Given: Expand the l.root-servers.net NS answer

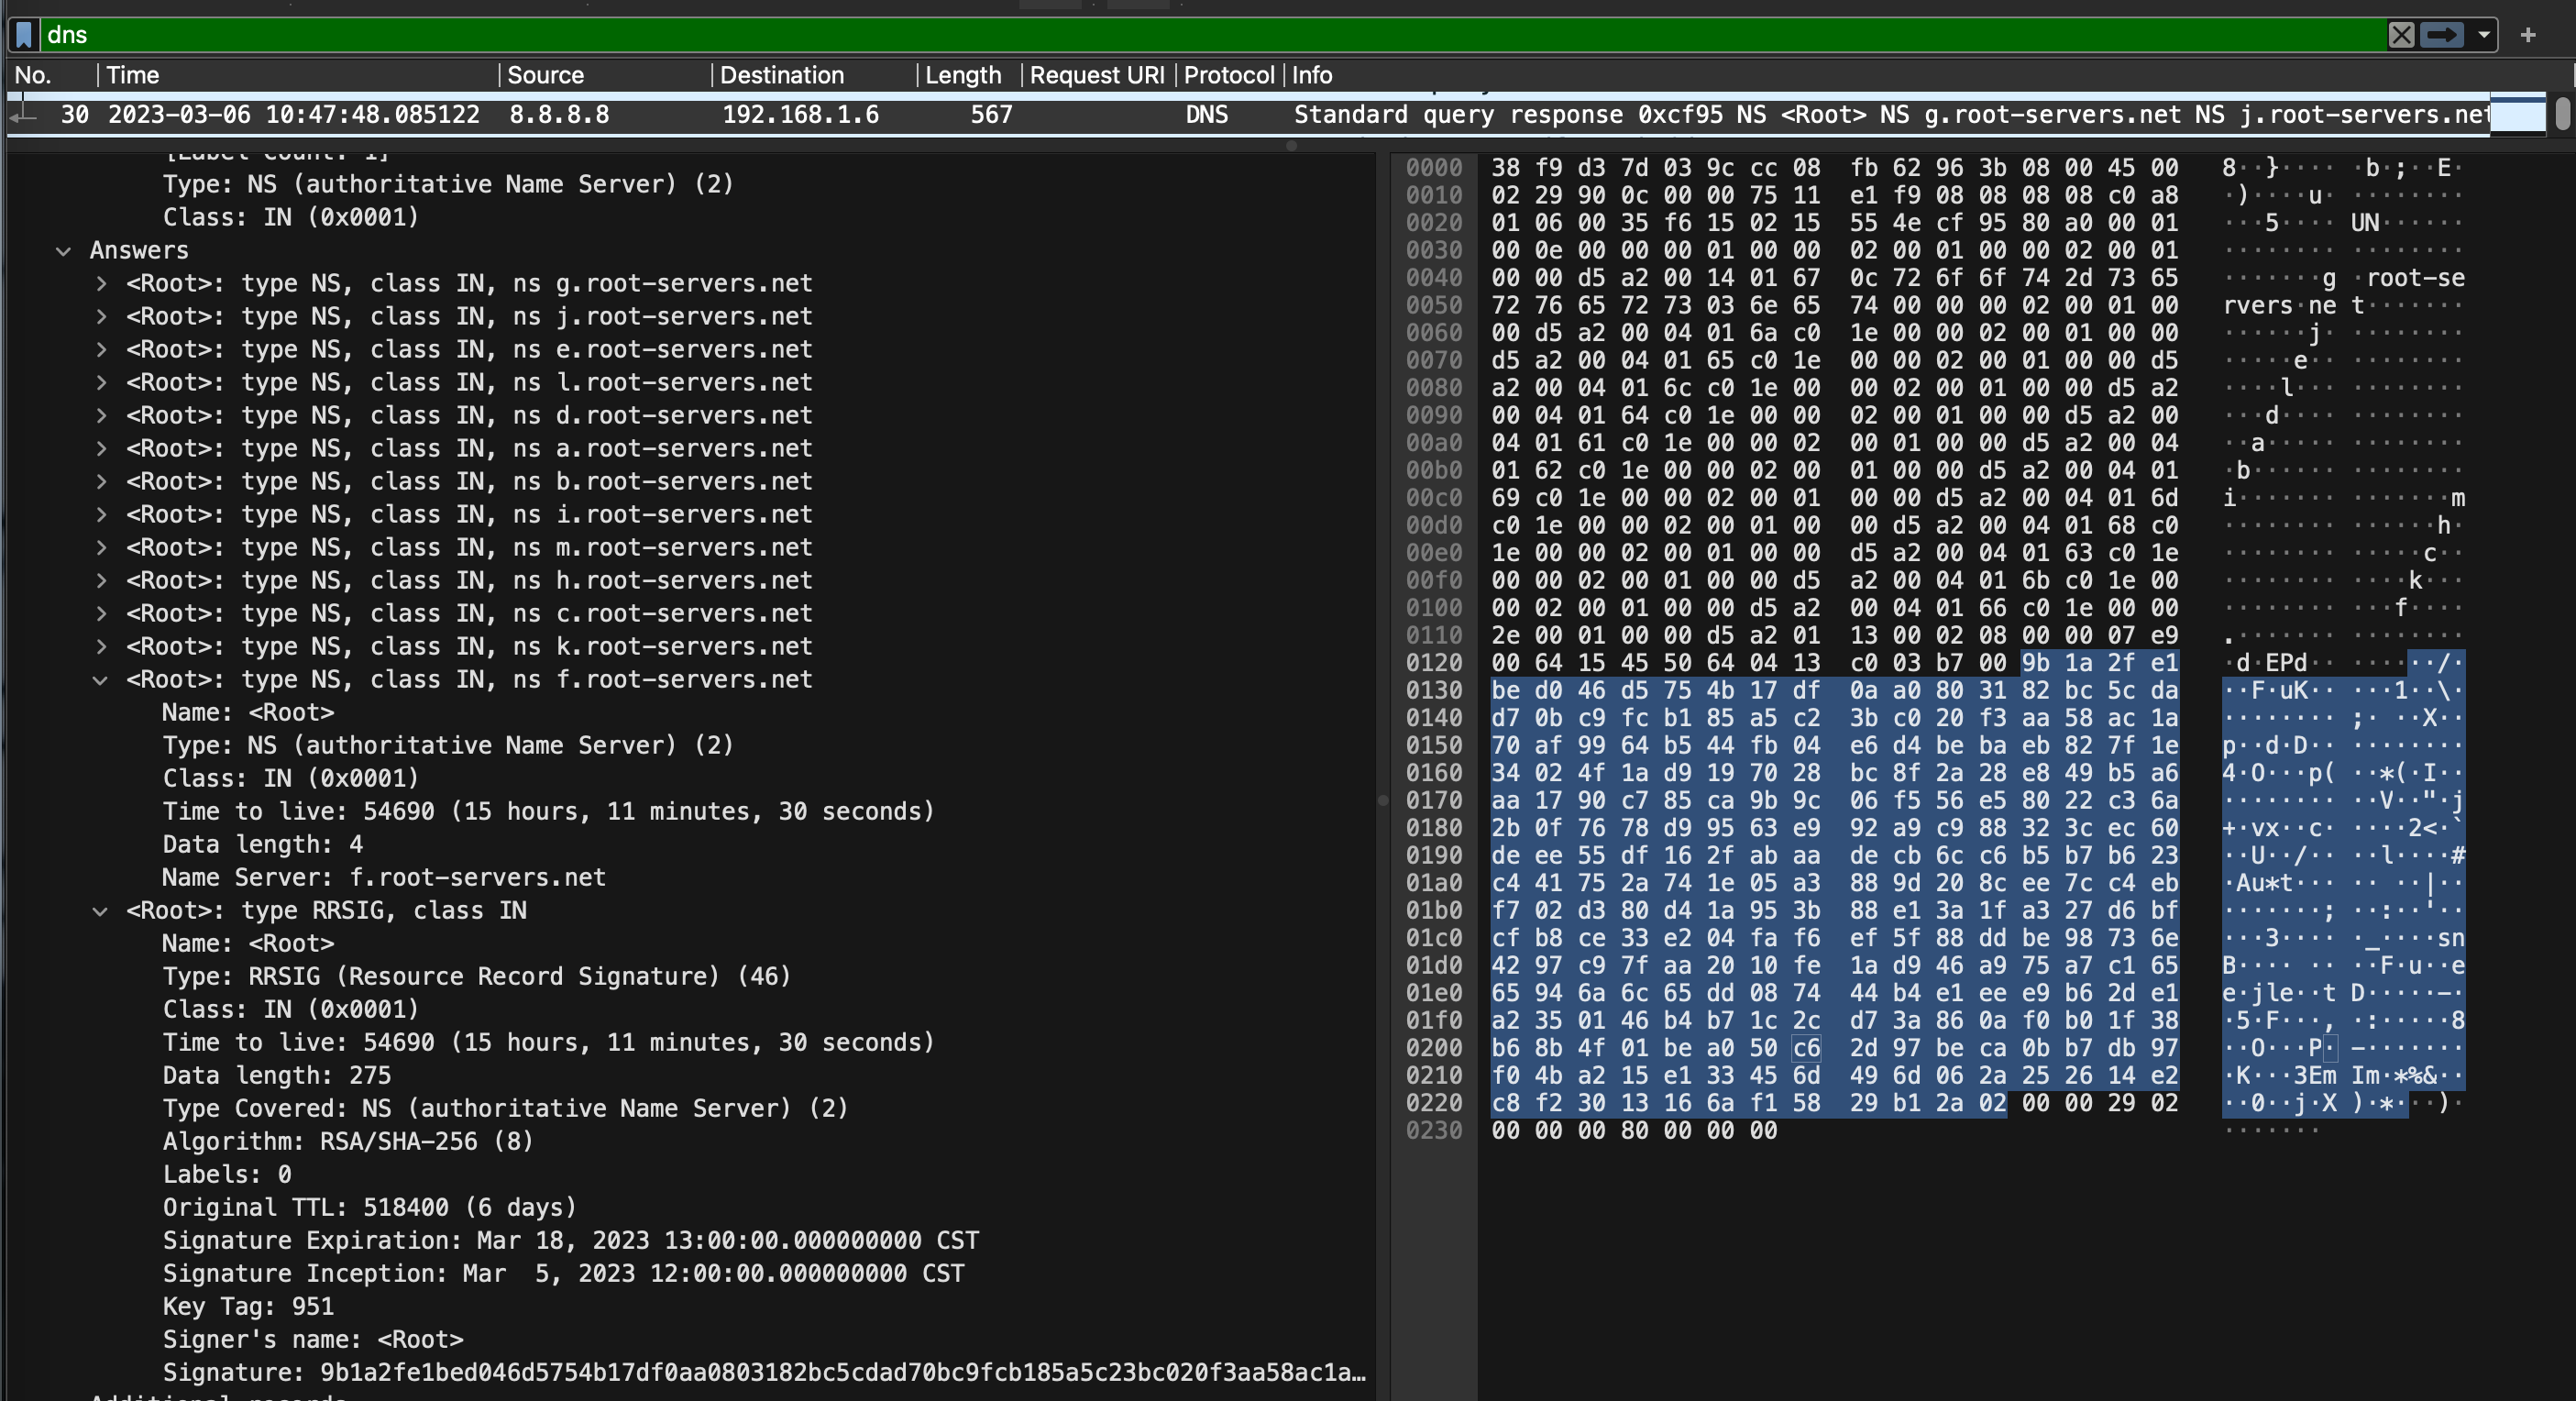Looking at the screenshot, I should coord(101,383).
